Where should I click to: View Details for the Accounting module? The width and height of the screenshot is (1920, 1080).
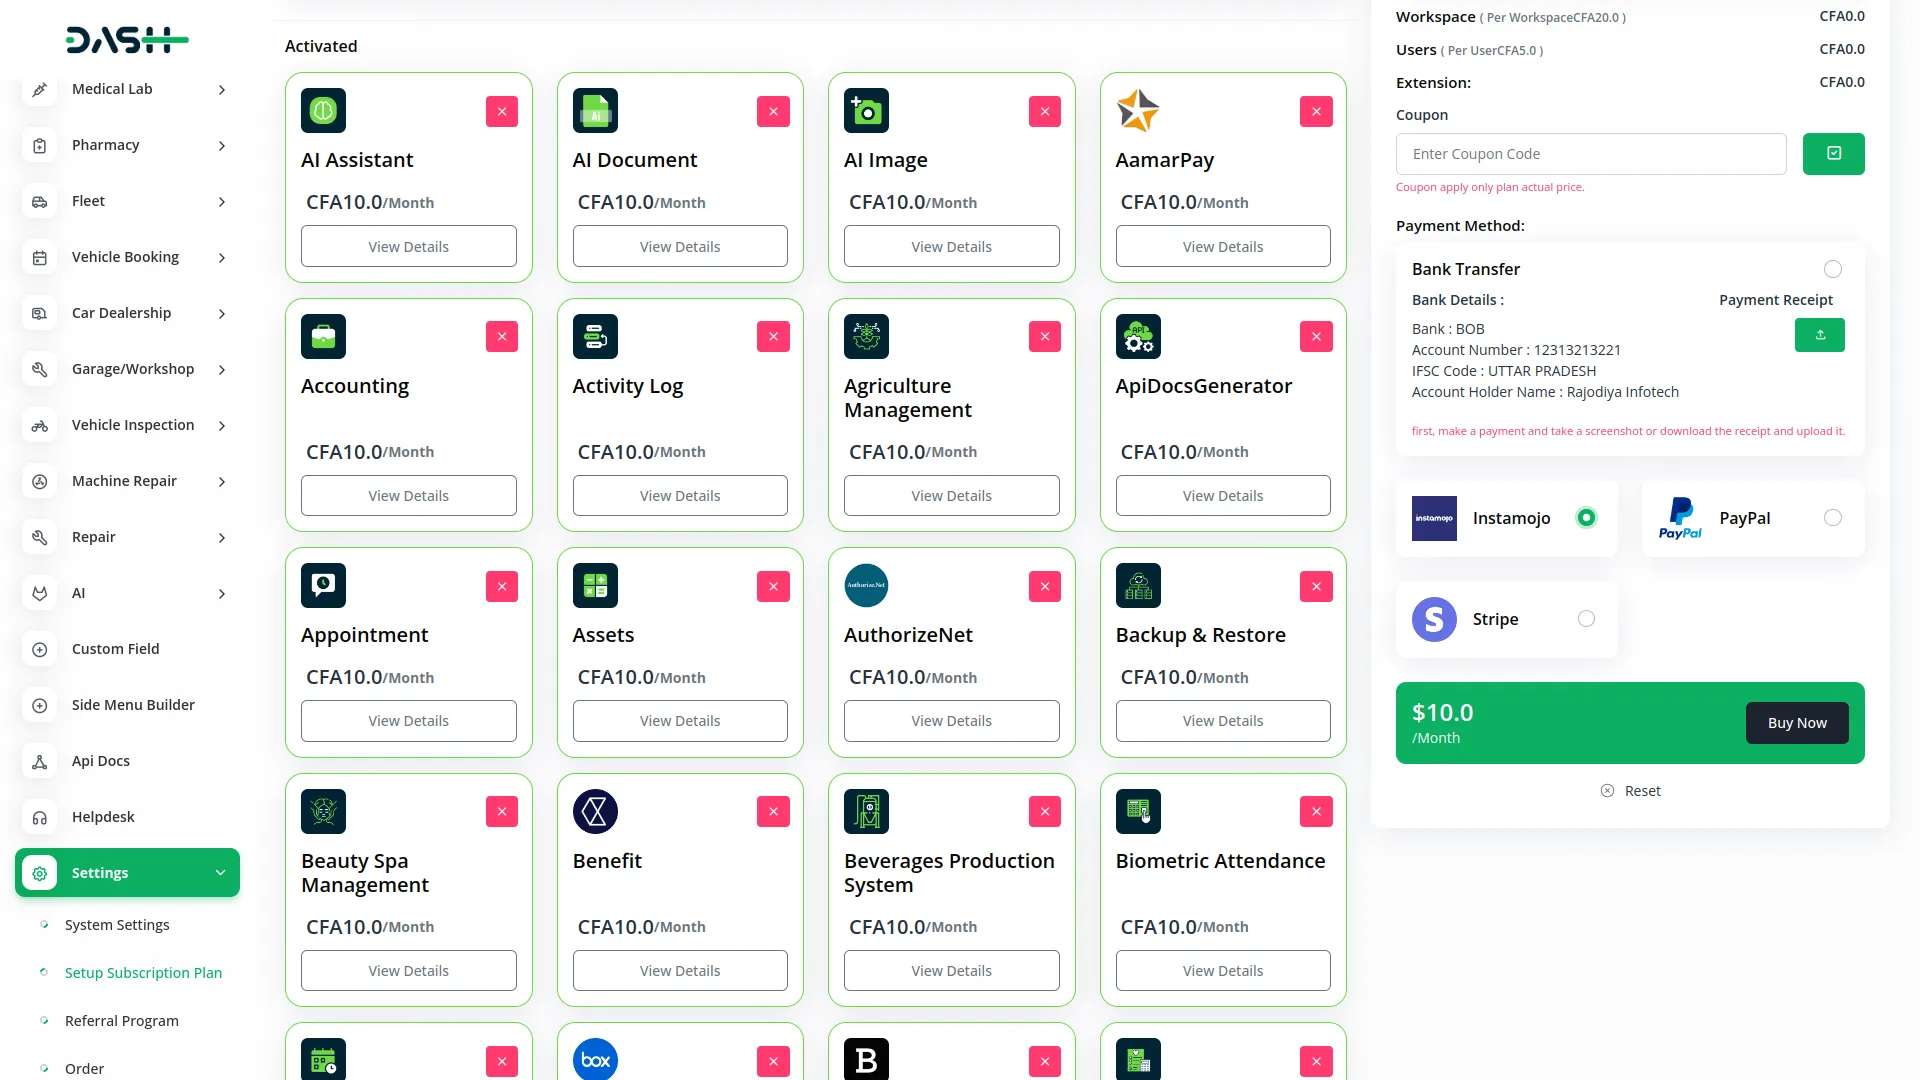pos(408,496)
